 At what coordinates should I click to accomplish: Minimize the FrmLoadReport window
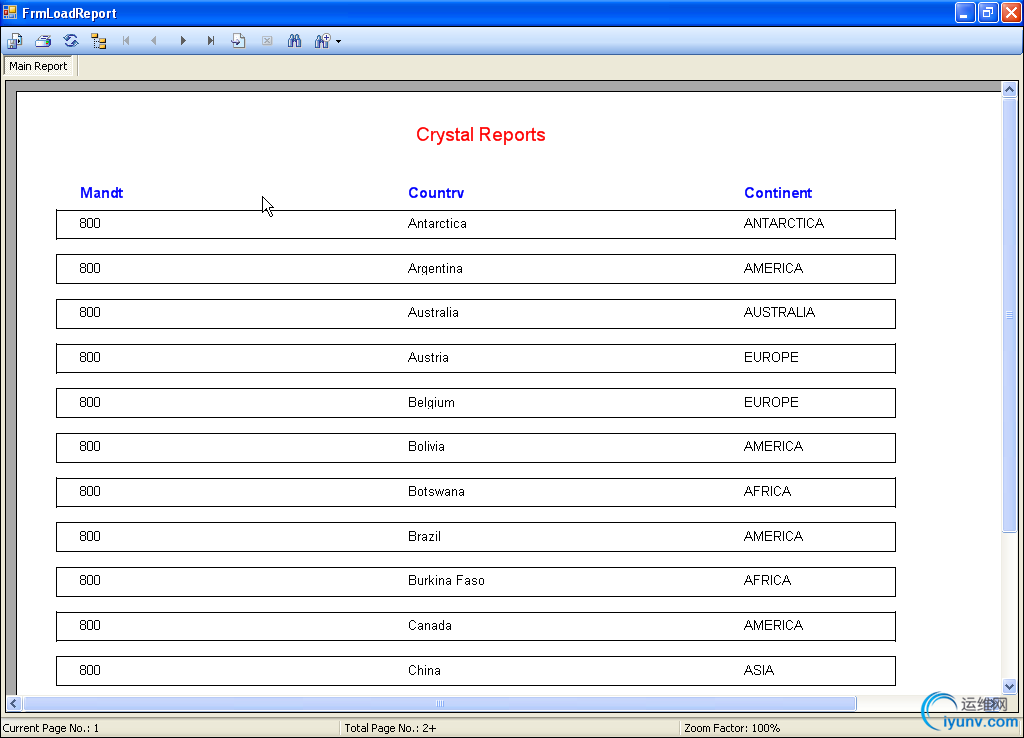pos(965,12)
